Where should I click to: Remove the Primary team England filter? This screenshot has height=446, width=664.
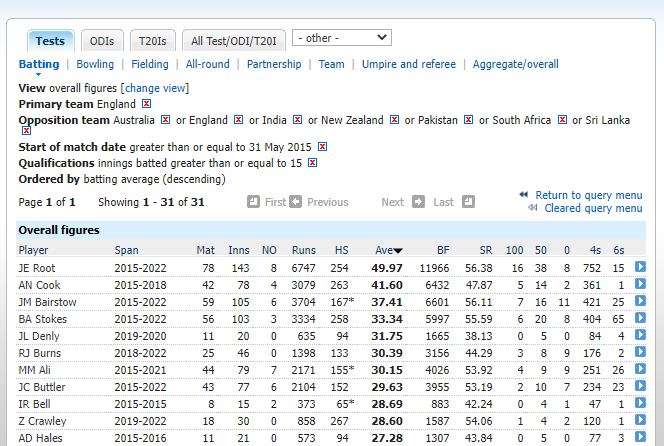(147, 104)
